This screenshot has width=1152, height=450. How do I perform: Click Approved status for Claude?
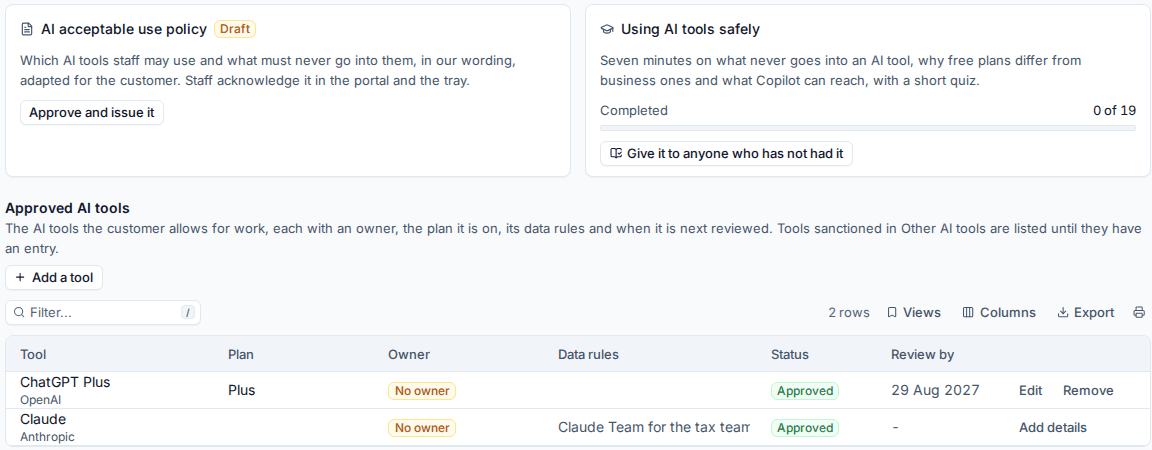click(804, 427)
